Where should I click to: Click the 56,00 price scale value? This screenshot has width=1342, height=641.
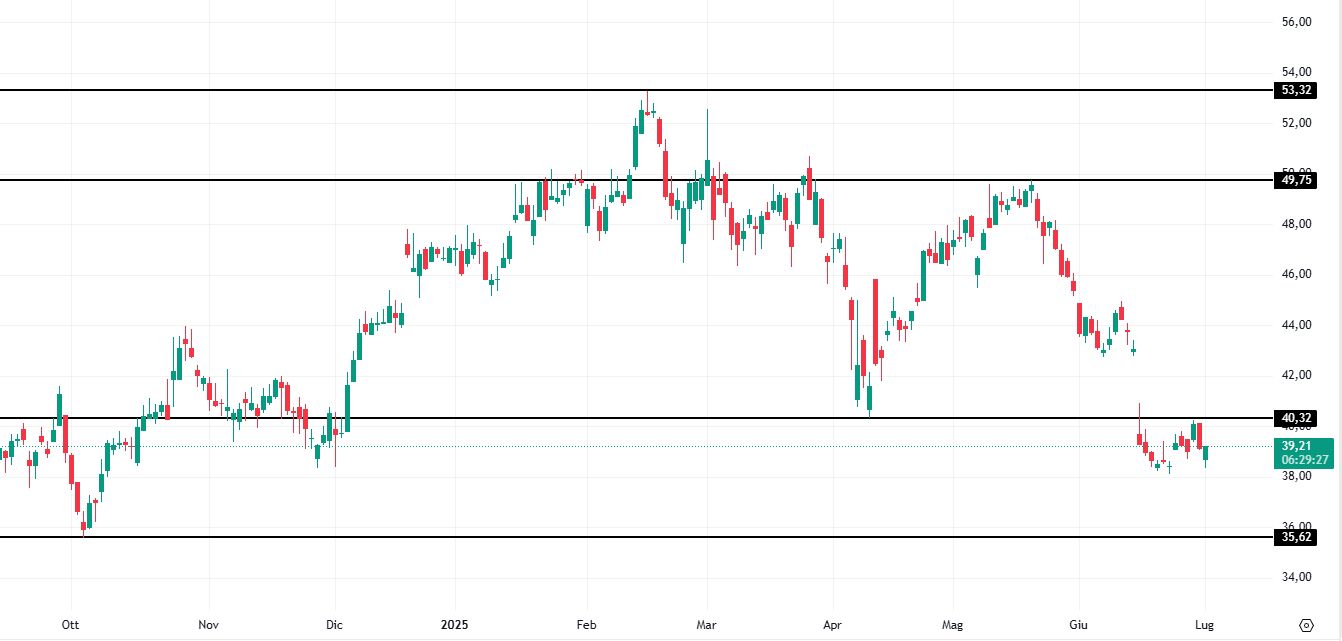(1297, 22)
